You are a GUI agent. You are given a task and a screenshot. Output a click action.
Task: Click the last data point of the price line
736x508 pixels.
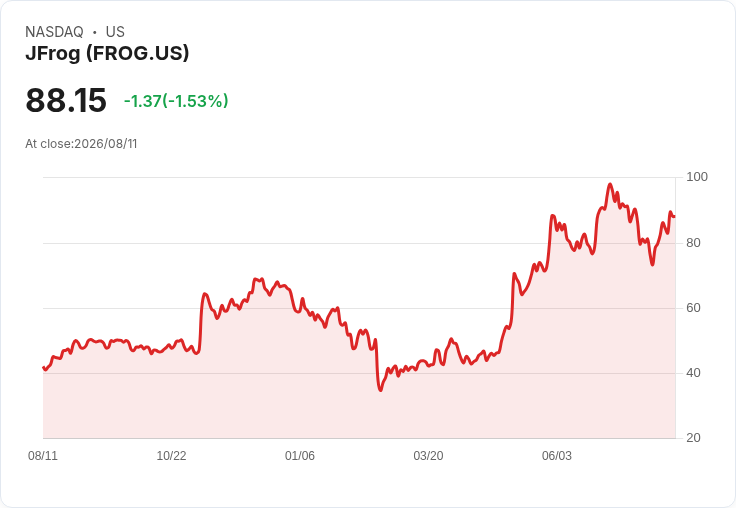pos(675,216)
